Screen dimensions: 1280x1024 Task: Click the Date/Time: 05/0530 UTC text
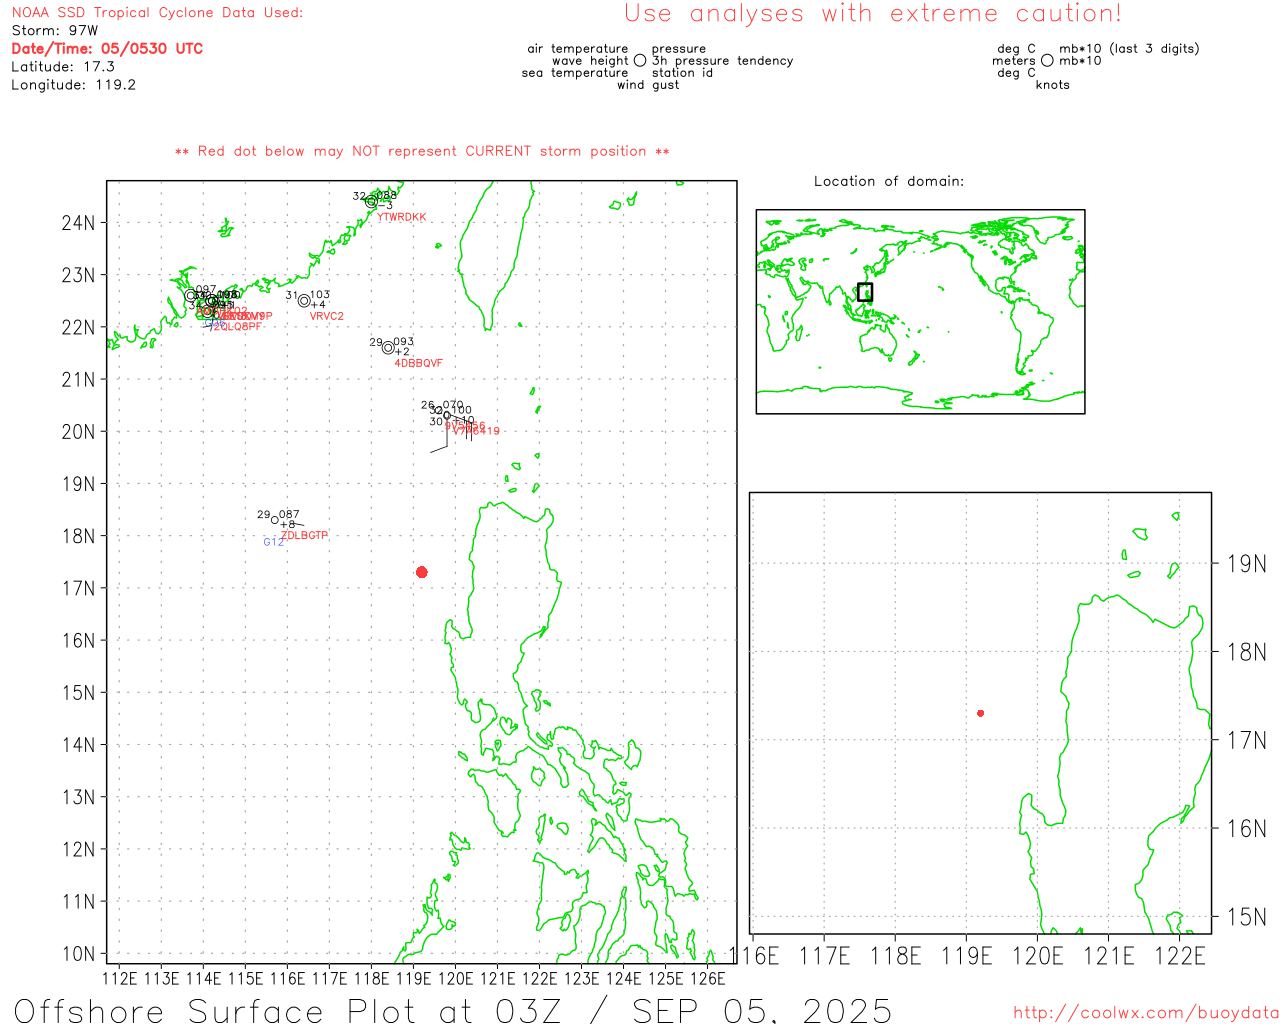107,48
